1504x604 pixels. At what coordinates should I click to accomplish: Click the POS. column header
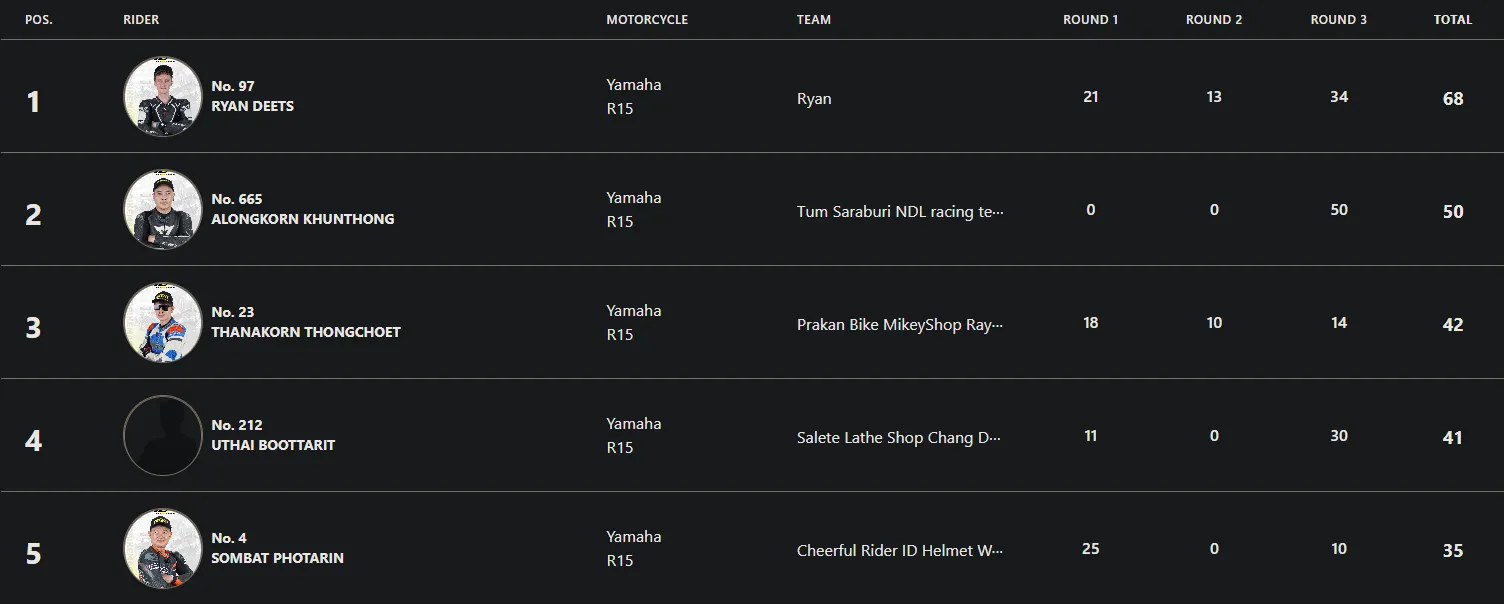click(x=39, y=20)
